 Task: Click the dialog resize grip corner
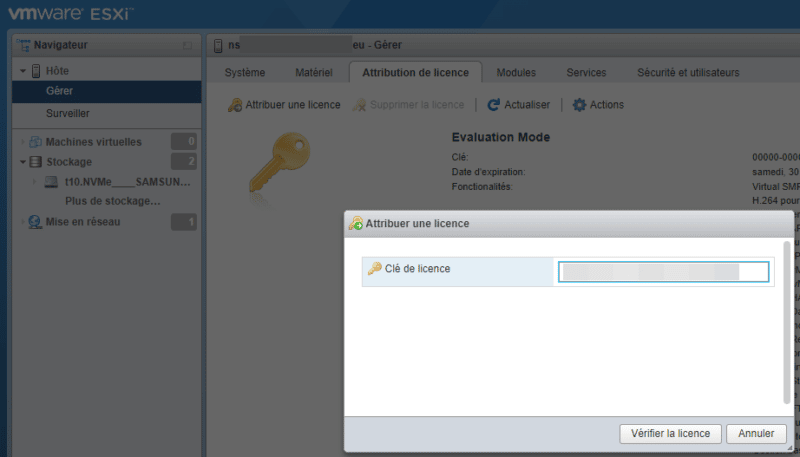[790, 448]
